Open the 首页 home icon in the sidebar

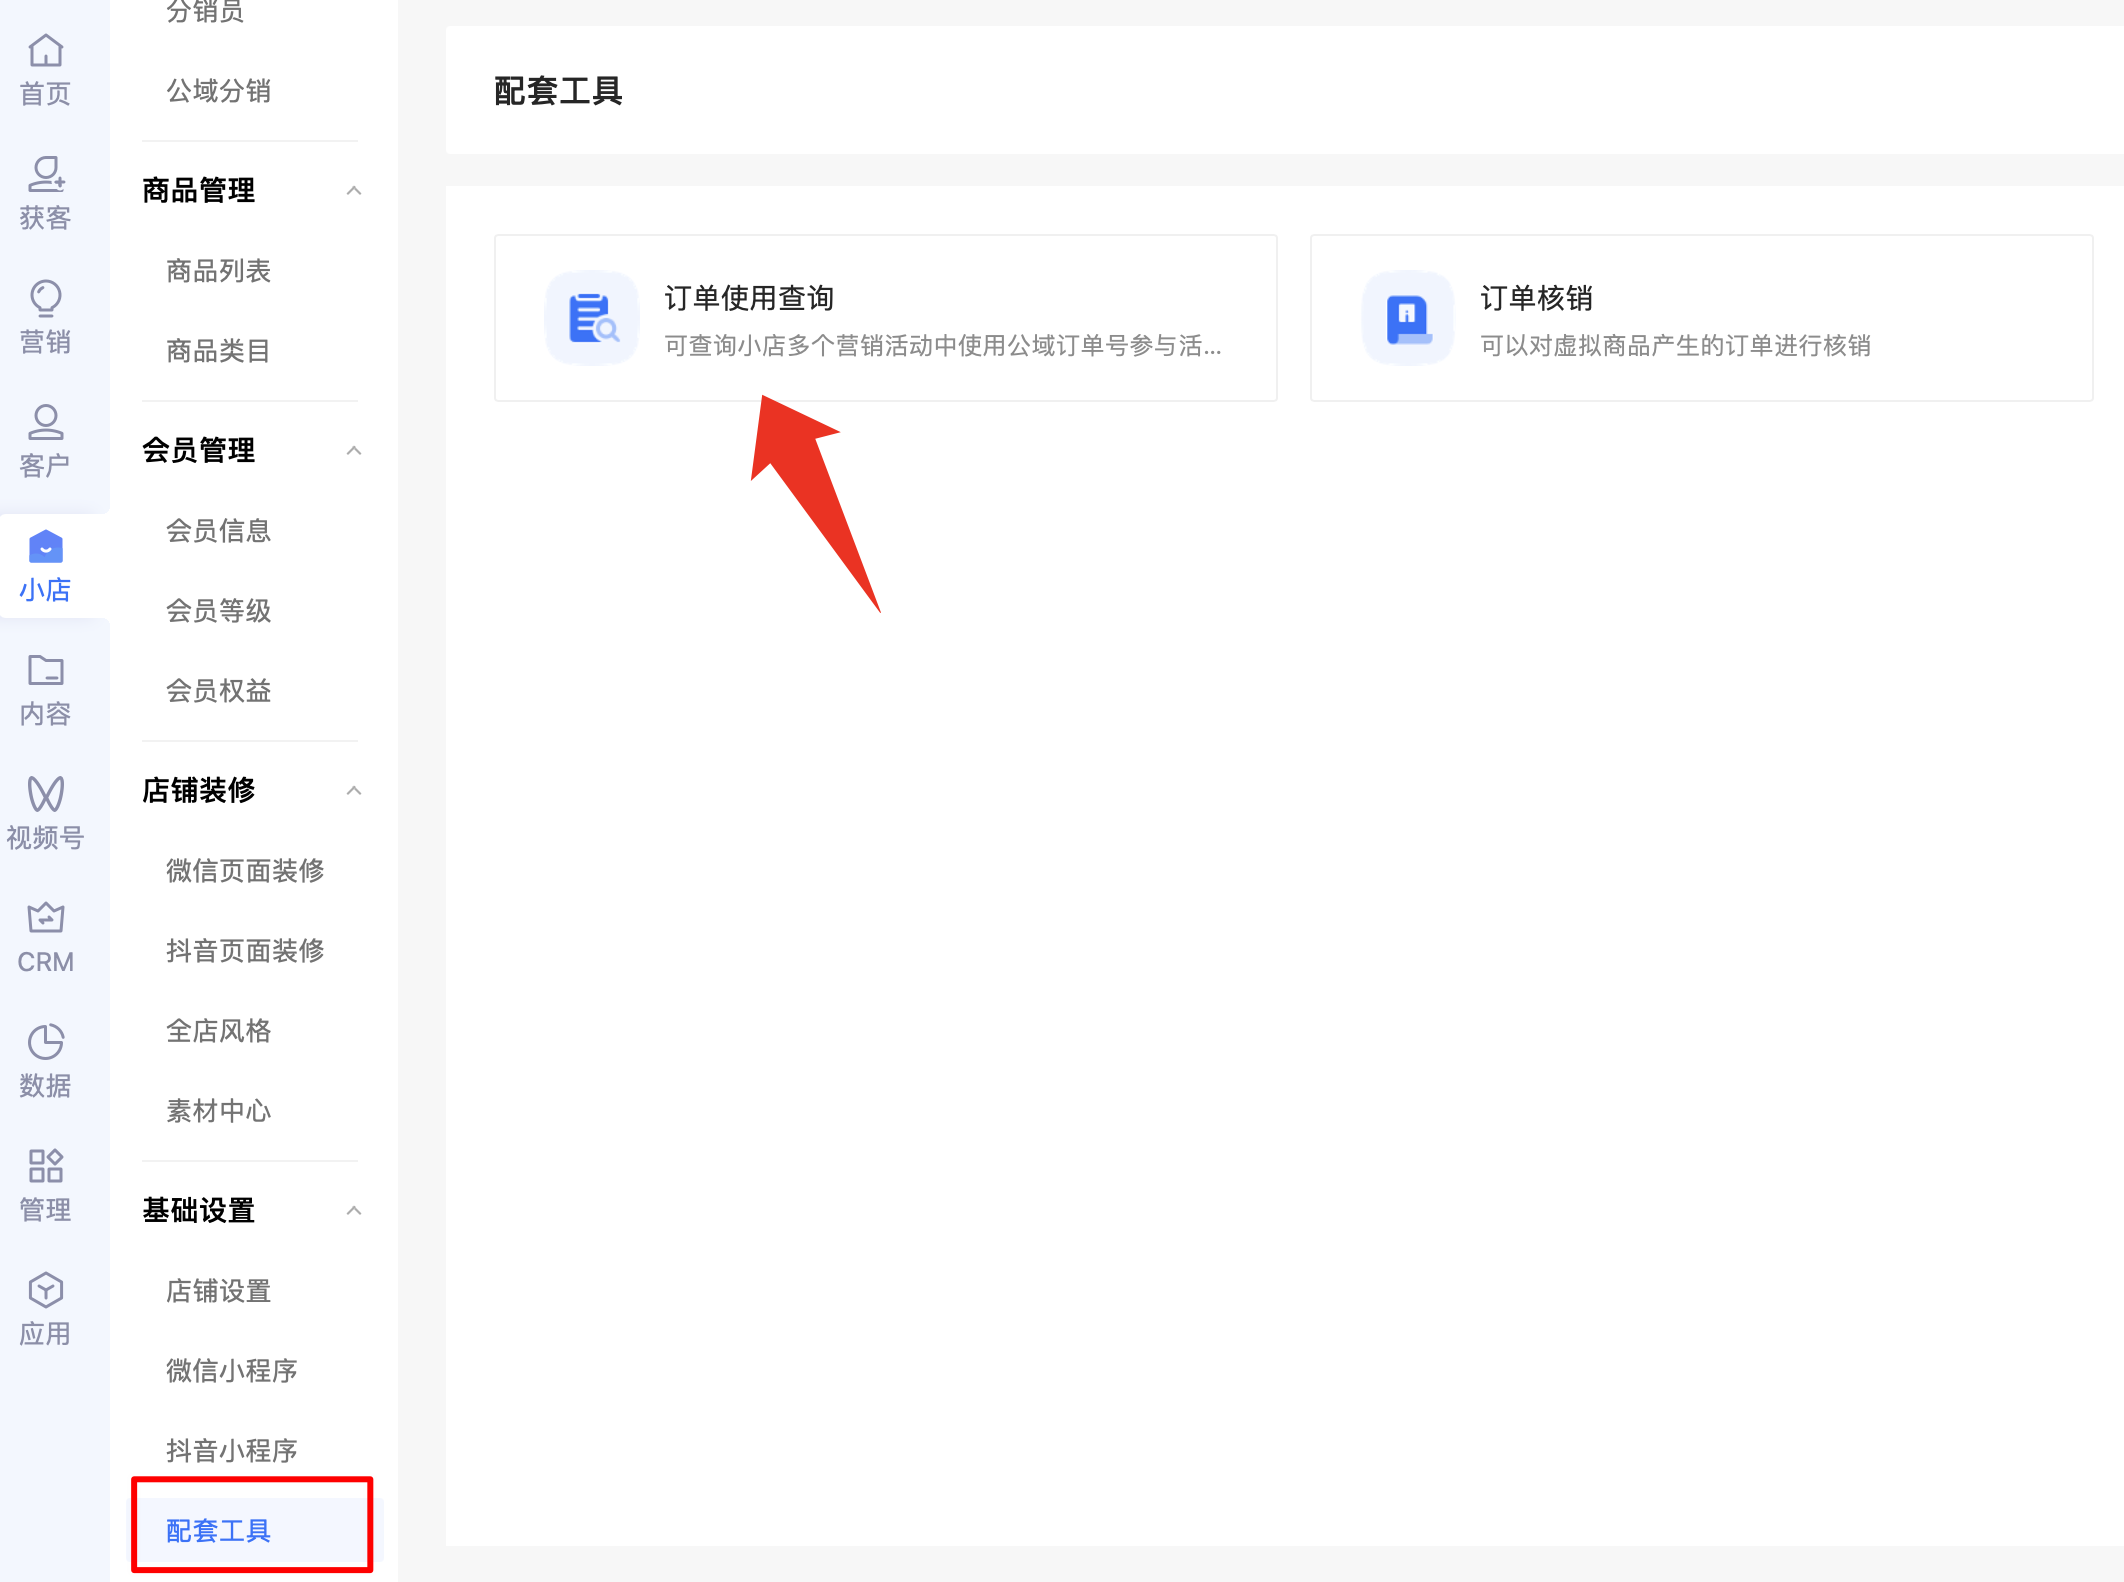tap(45, 51)
